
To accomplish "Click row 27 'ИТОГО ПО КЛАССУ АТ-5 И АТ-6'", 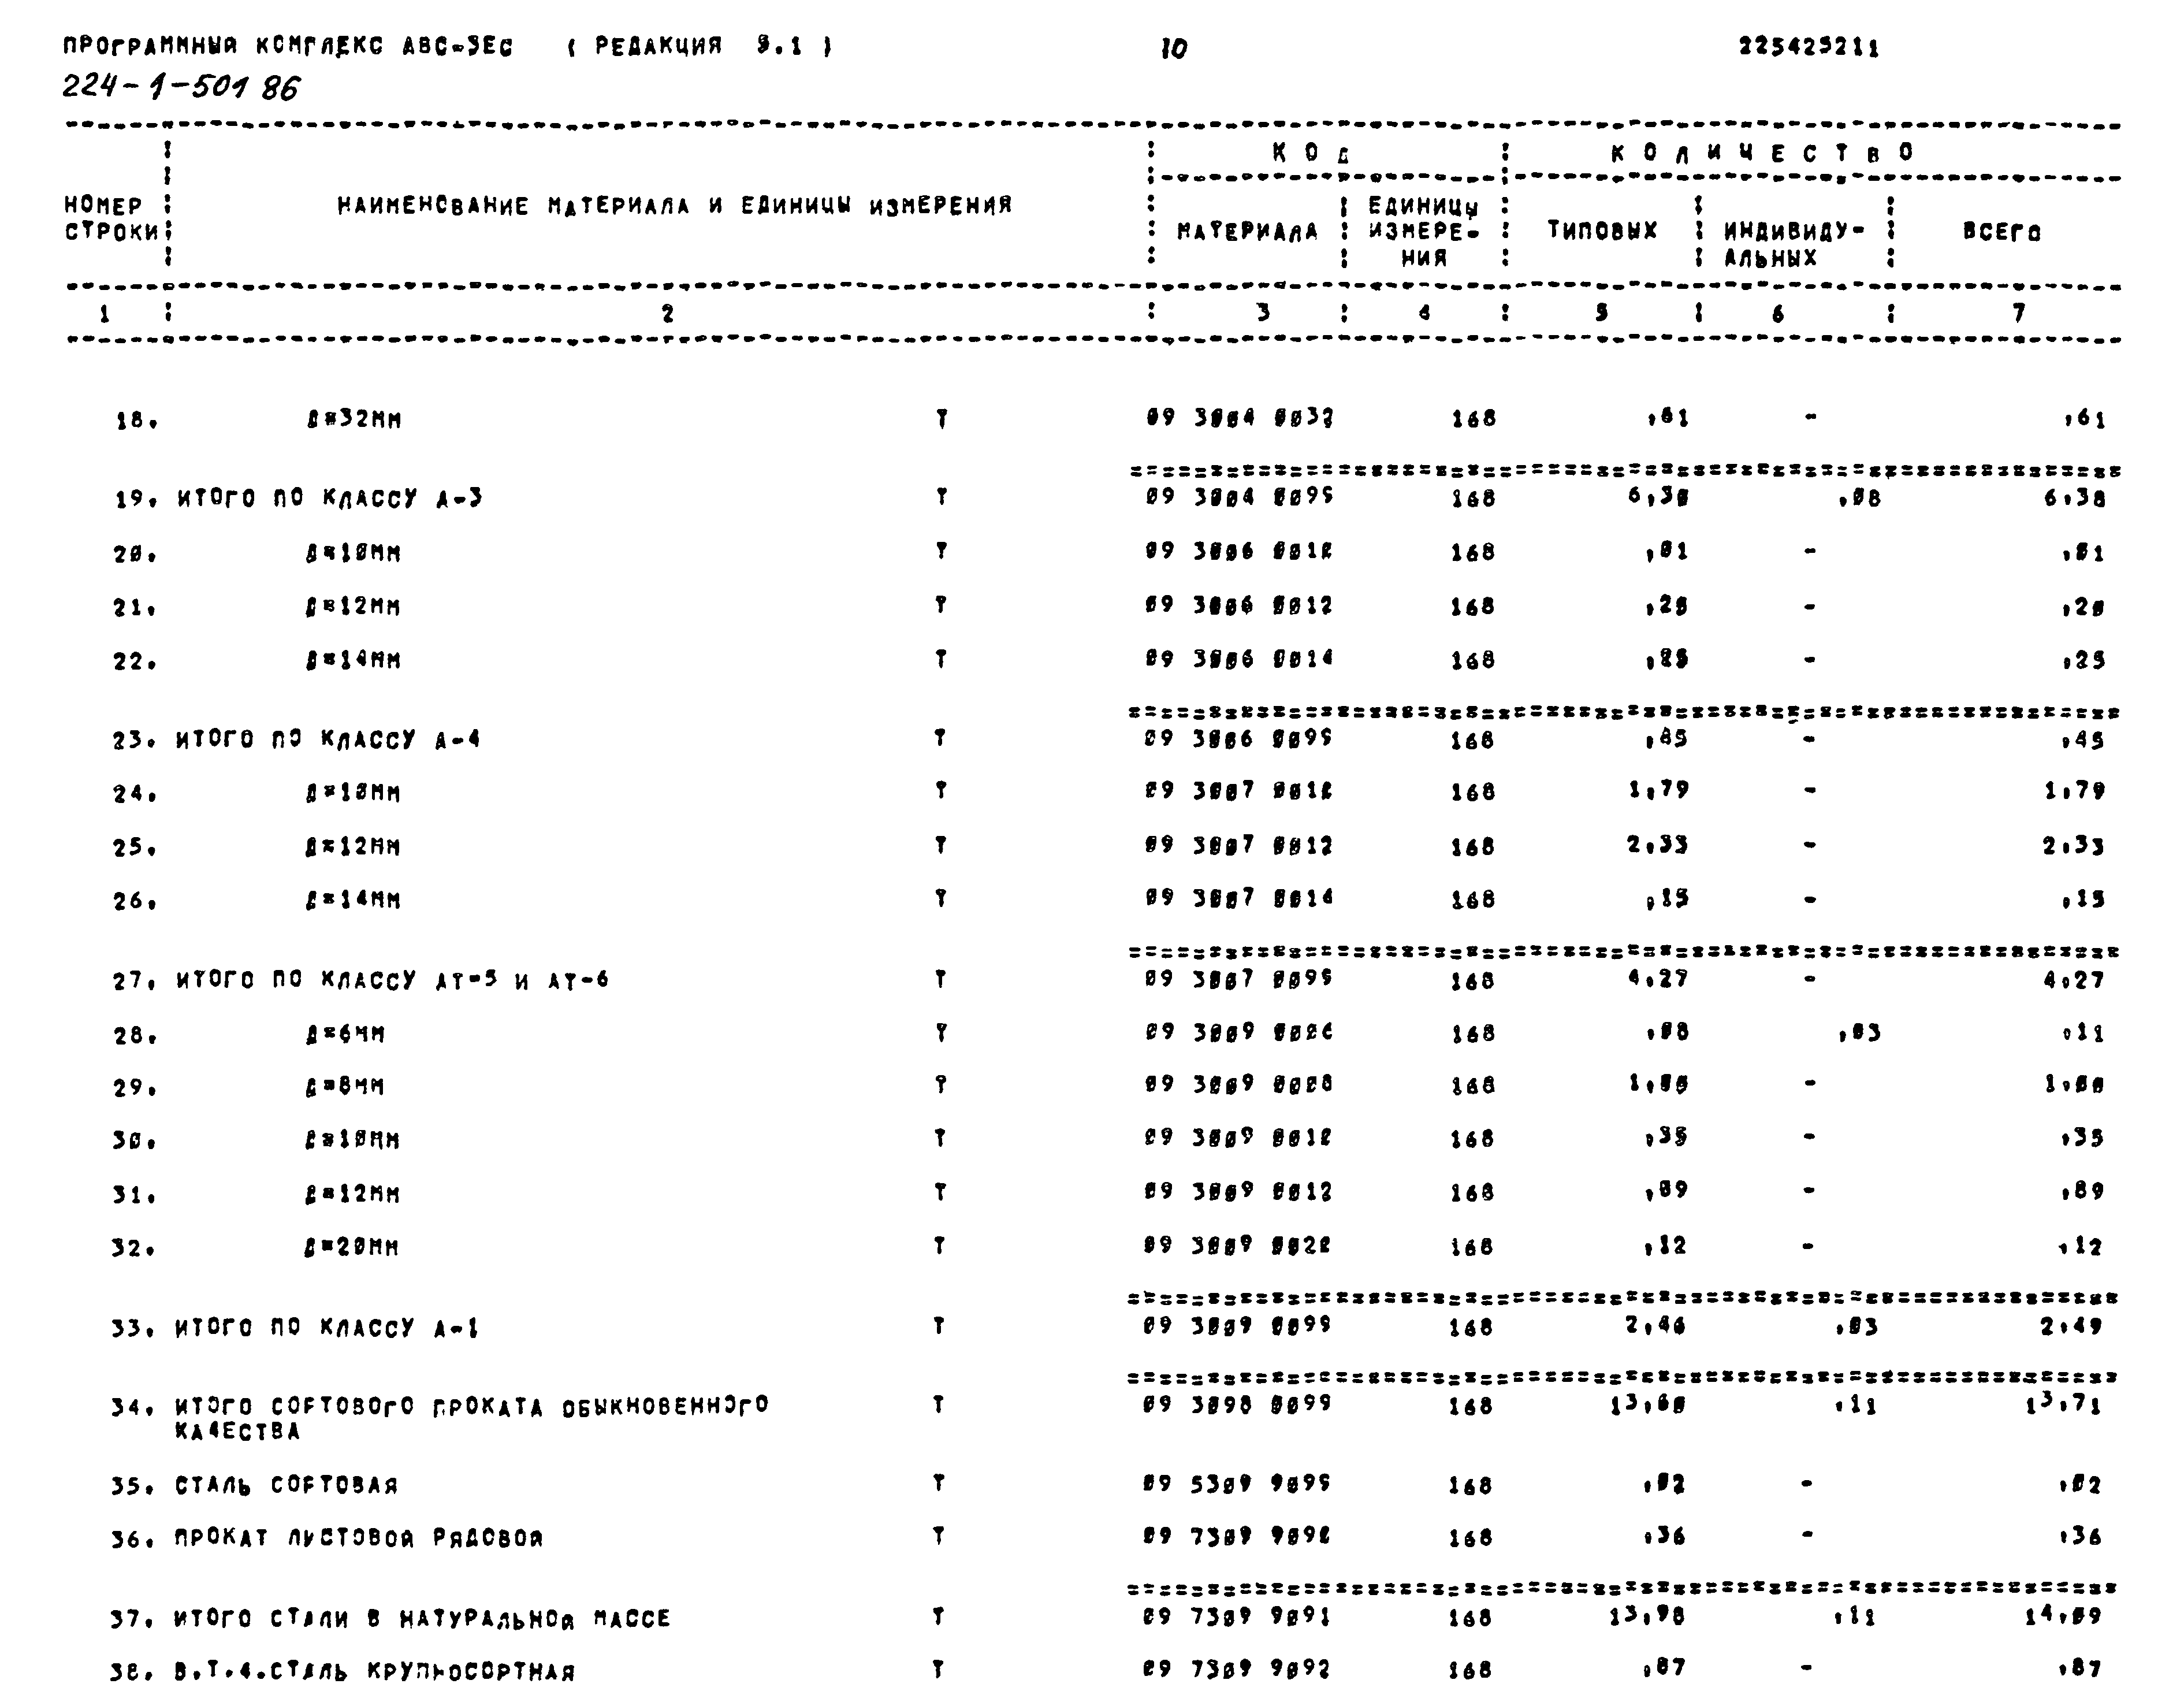I will [392, 980].
